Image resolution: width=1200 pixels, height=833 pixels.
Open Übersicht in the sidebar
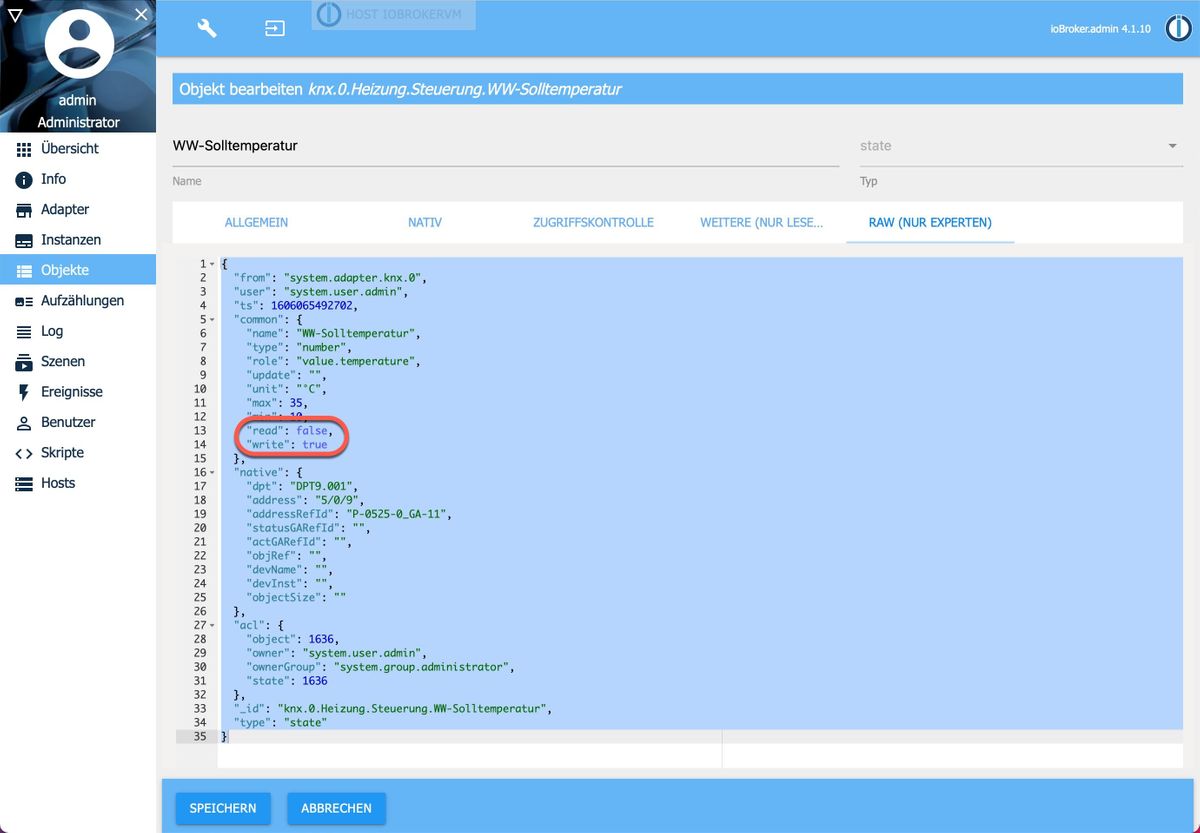tap(78, 148)
